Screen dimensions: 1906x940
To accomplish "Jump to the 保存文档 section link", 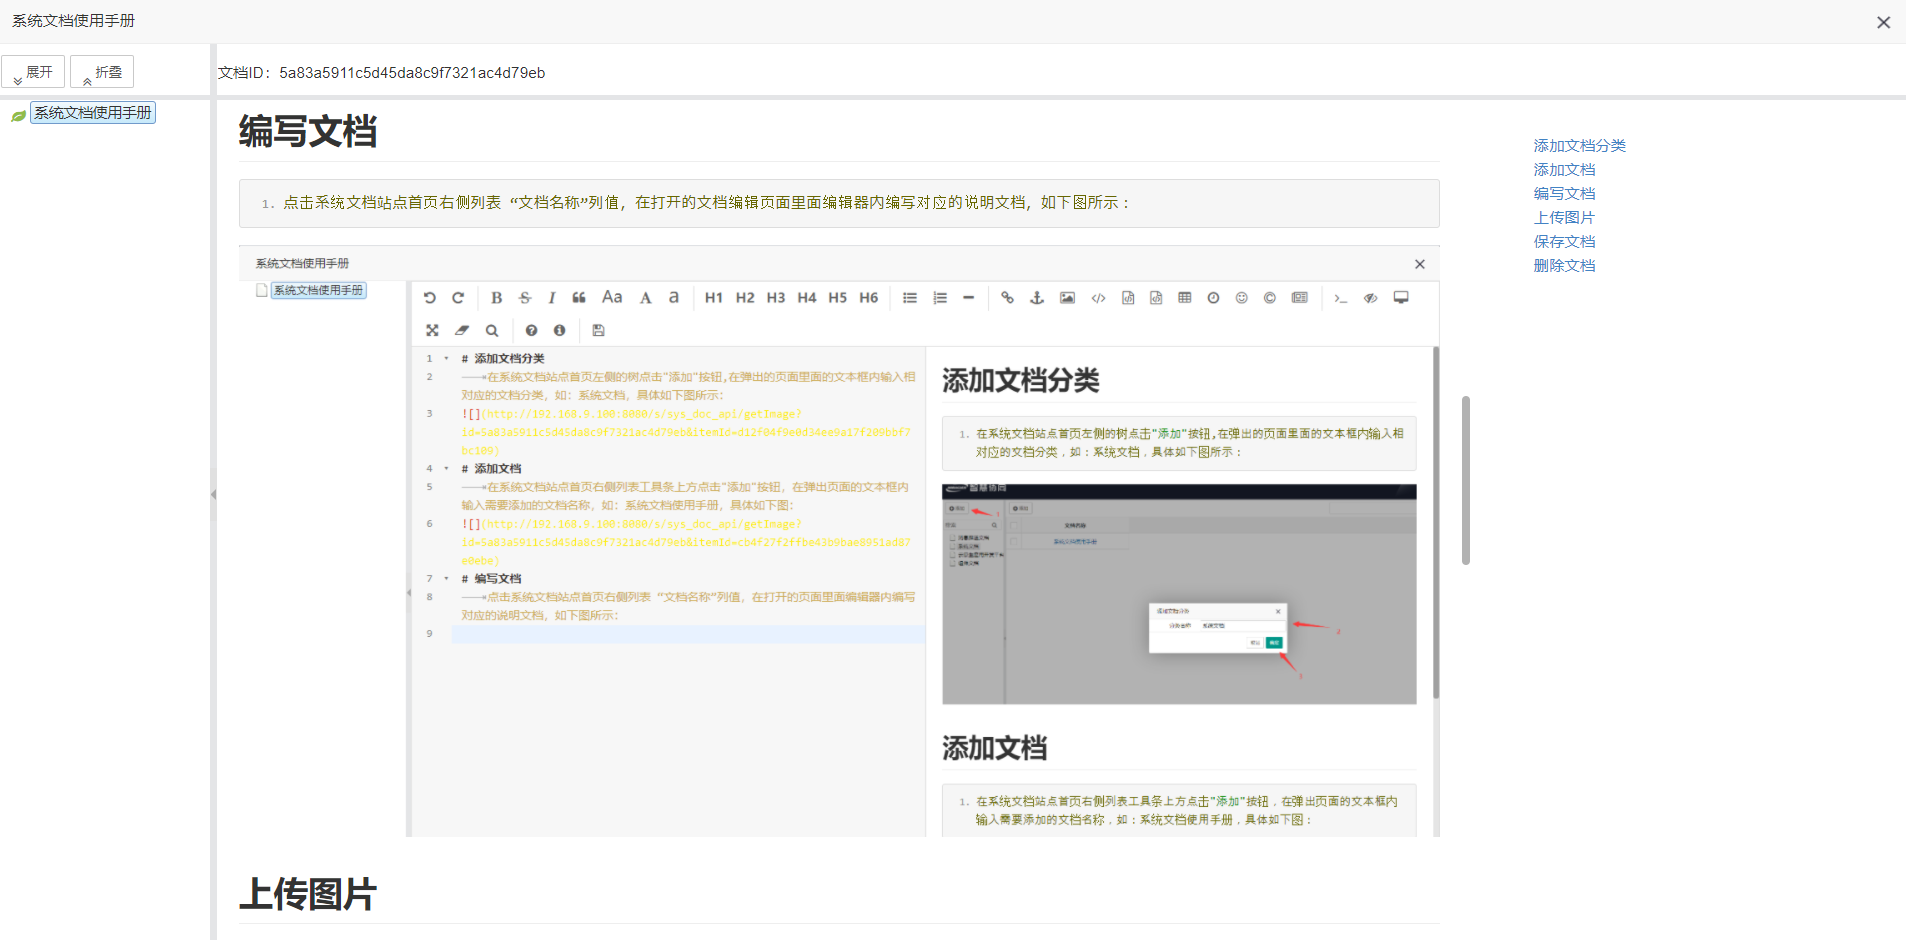I will 1564,242.
